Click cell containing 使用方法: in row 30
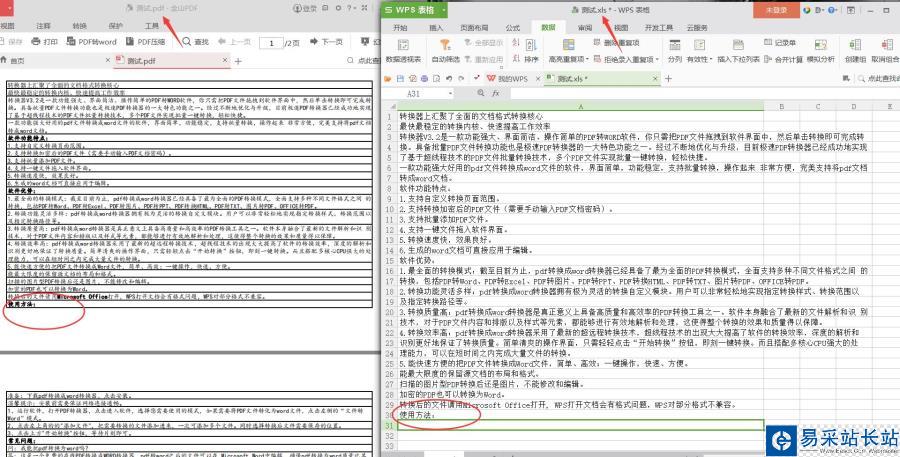Viewport: 900px width, 457px height. coord(580,415)
